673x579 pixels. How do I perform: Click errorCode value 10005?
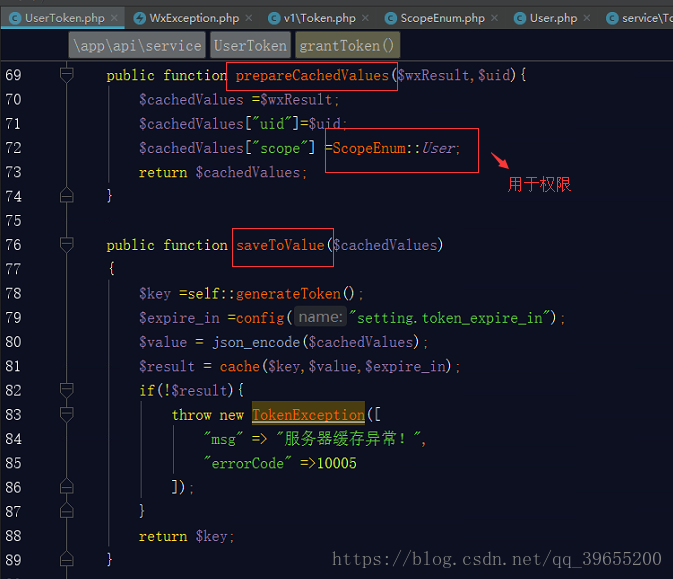coord(336,463)
